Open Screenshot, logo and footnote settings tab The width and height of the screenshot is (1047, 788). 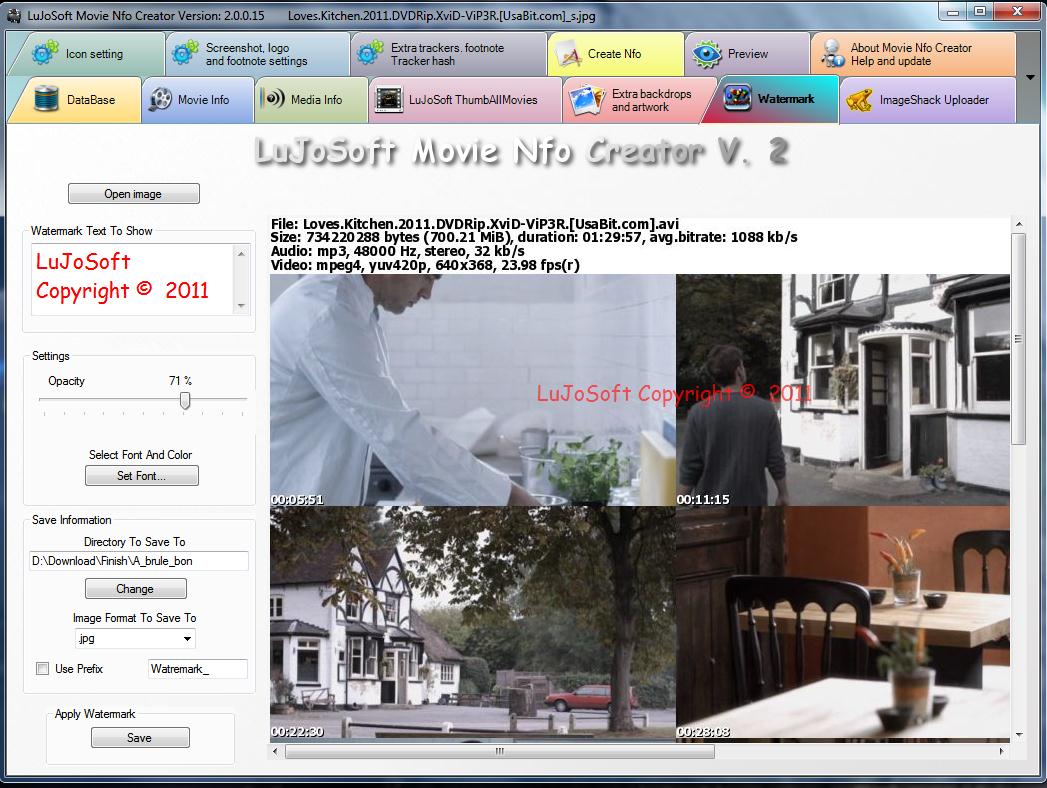click(258, 53)
